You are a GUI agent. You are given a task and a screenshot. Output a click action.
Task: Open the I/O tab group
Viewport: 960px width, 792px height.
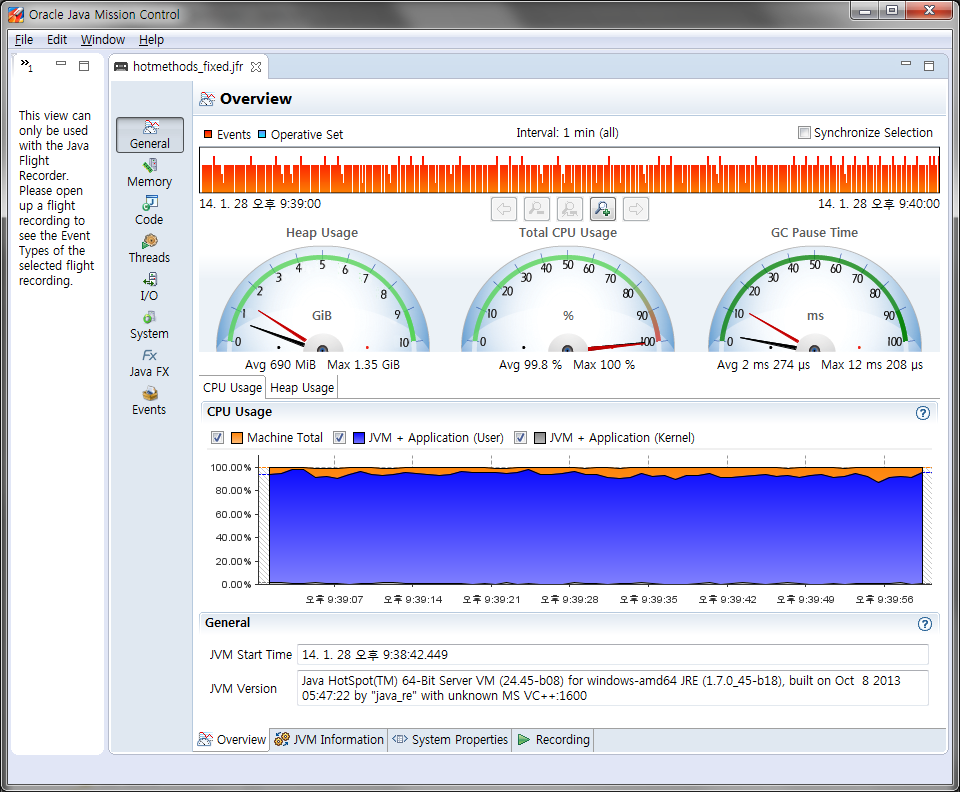[x=149, y=287]
